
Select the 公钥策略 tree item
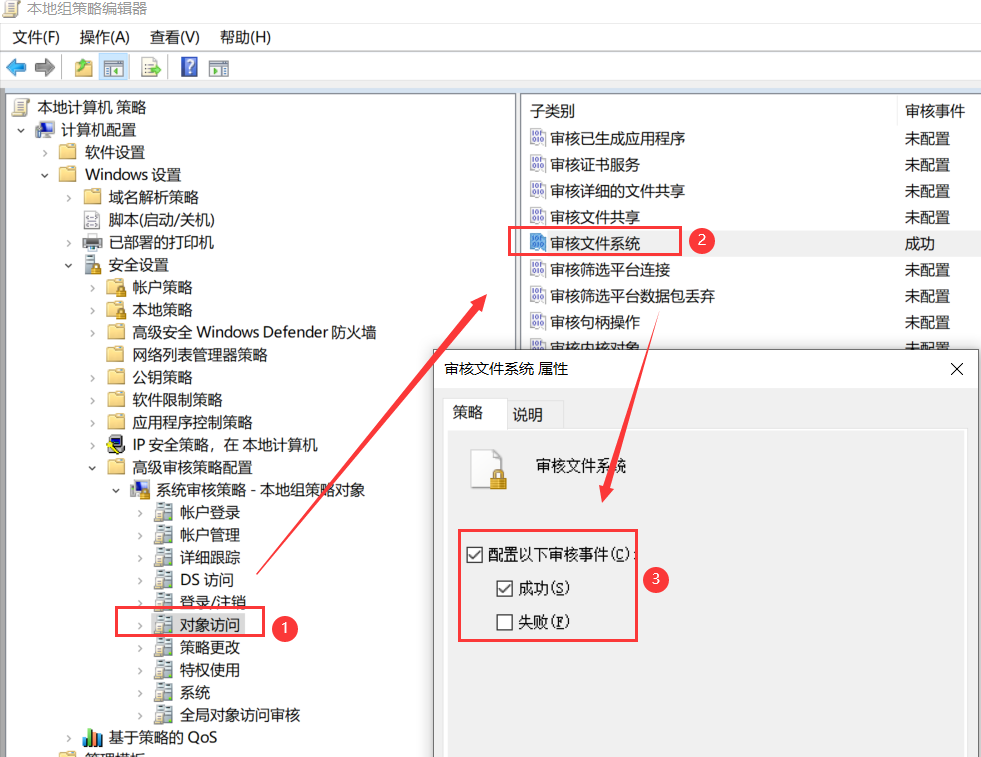(162, 377)
